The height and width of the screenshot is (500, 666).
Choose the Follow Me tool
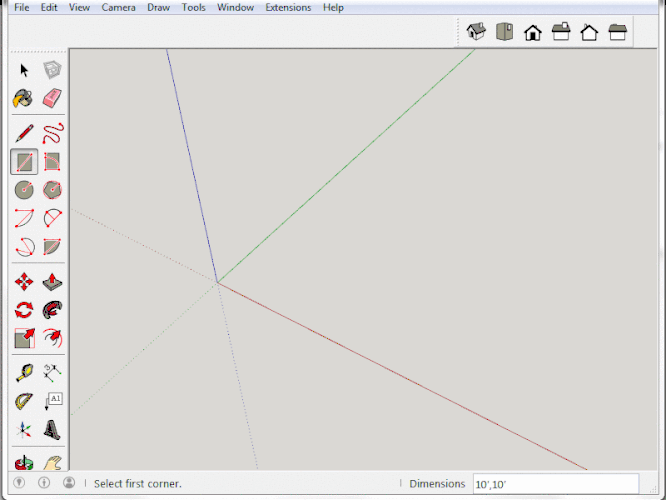(52, 310)
